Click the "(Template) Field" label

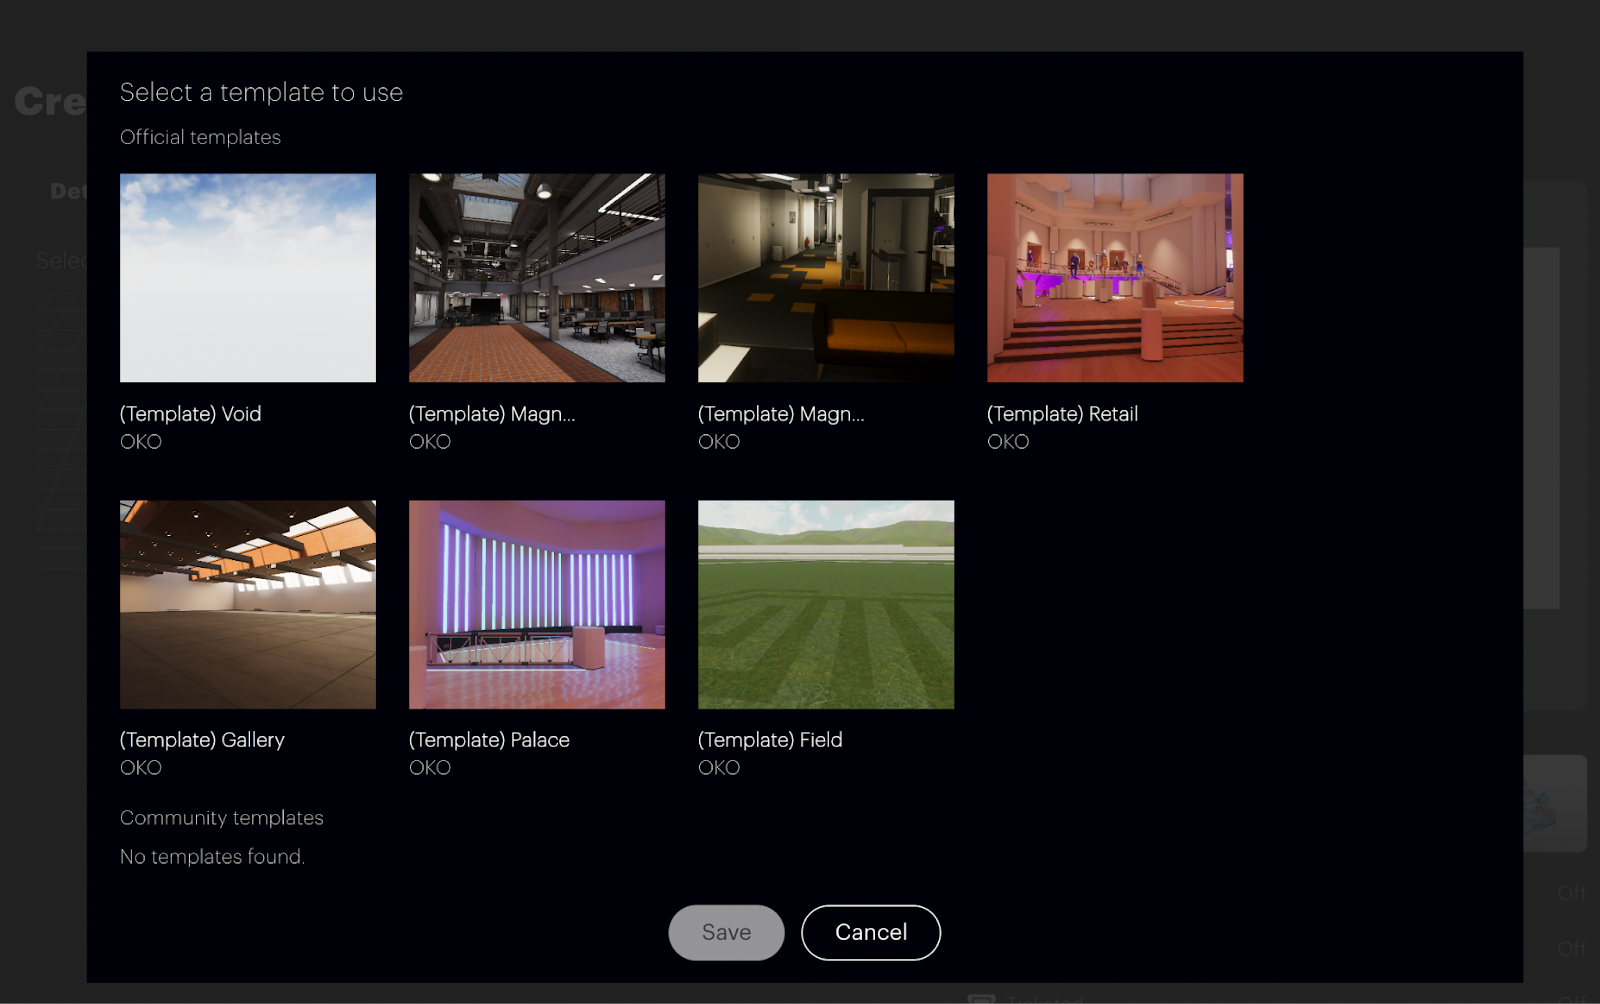pyautogui.click(x=770, y=740)
